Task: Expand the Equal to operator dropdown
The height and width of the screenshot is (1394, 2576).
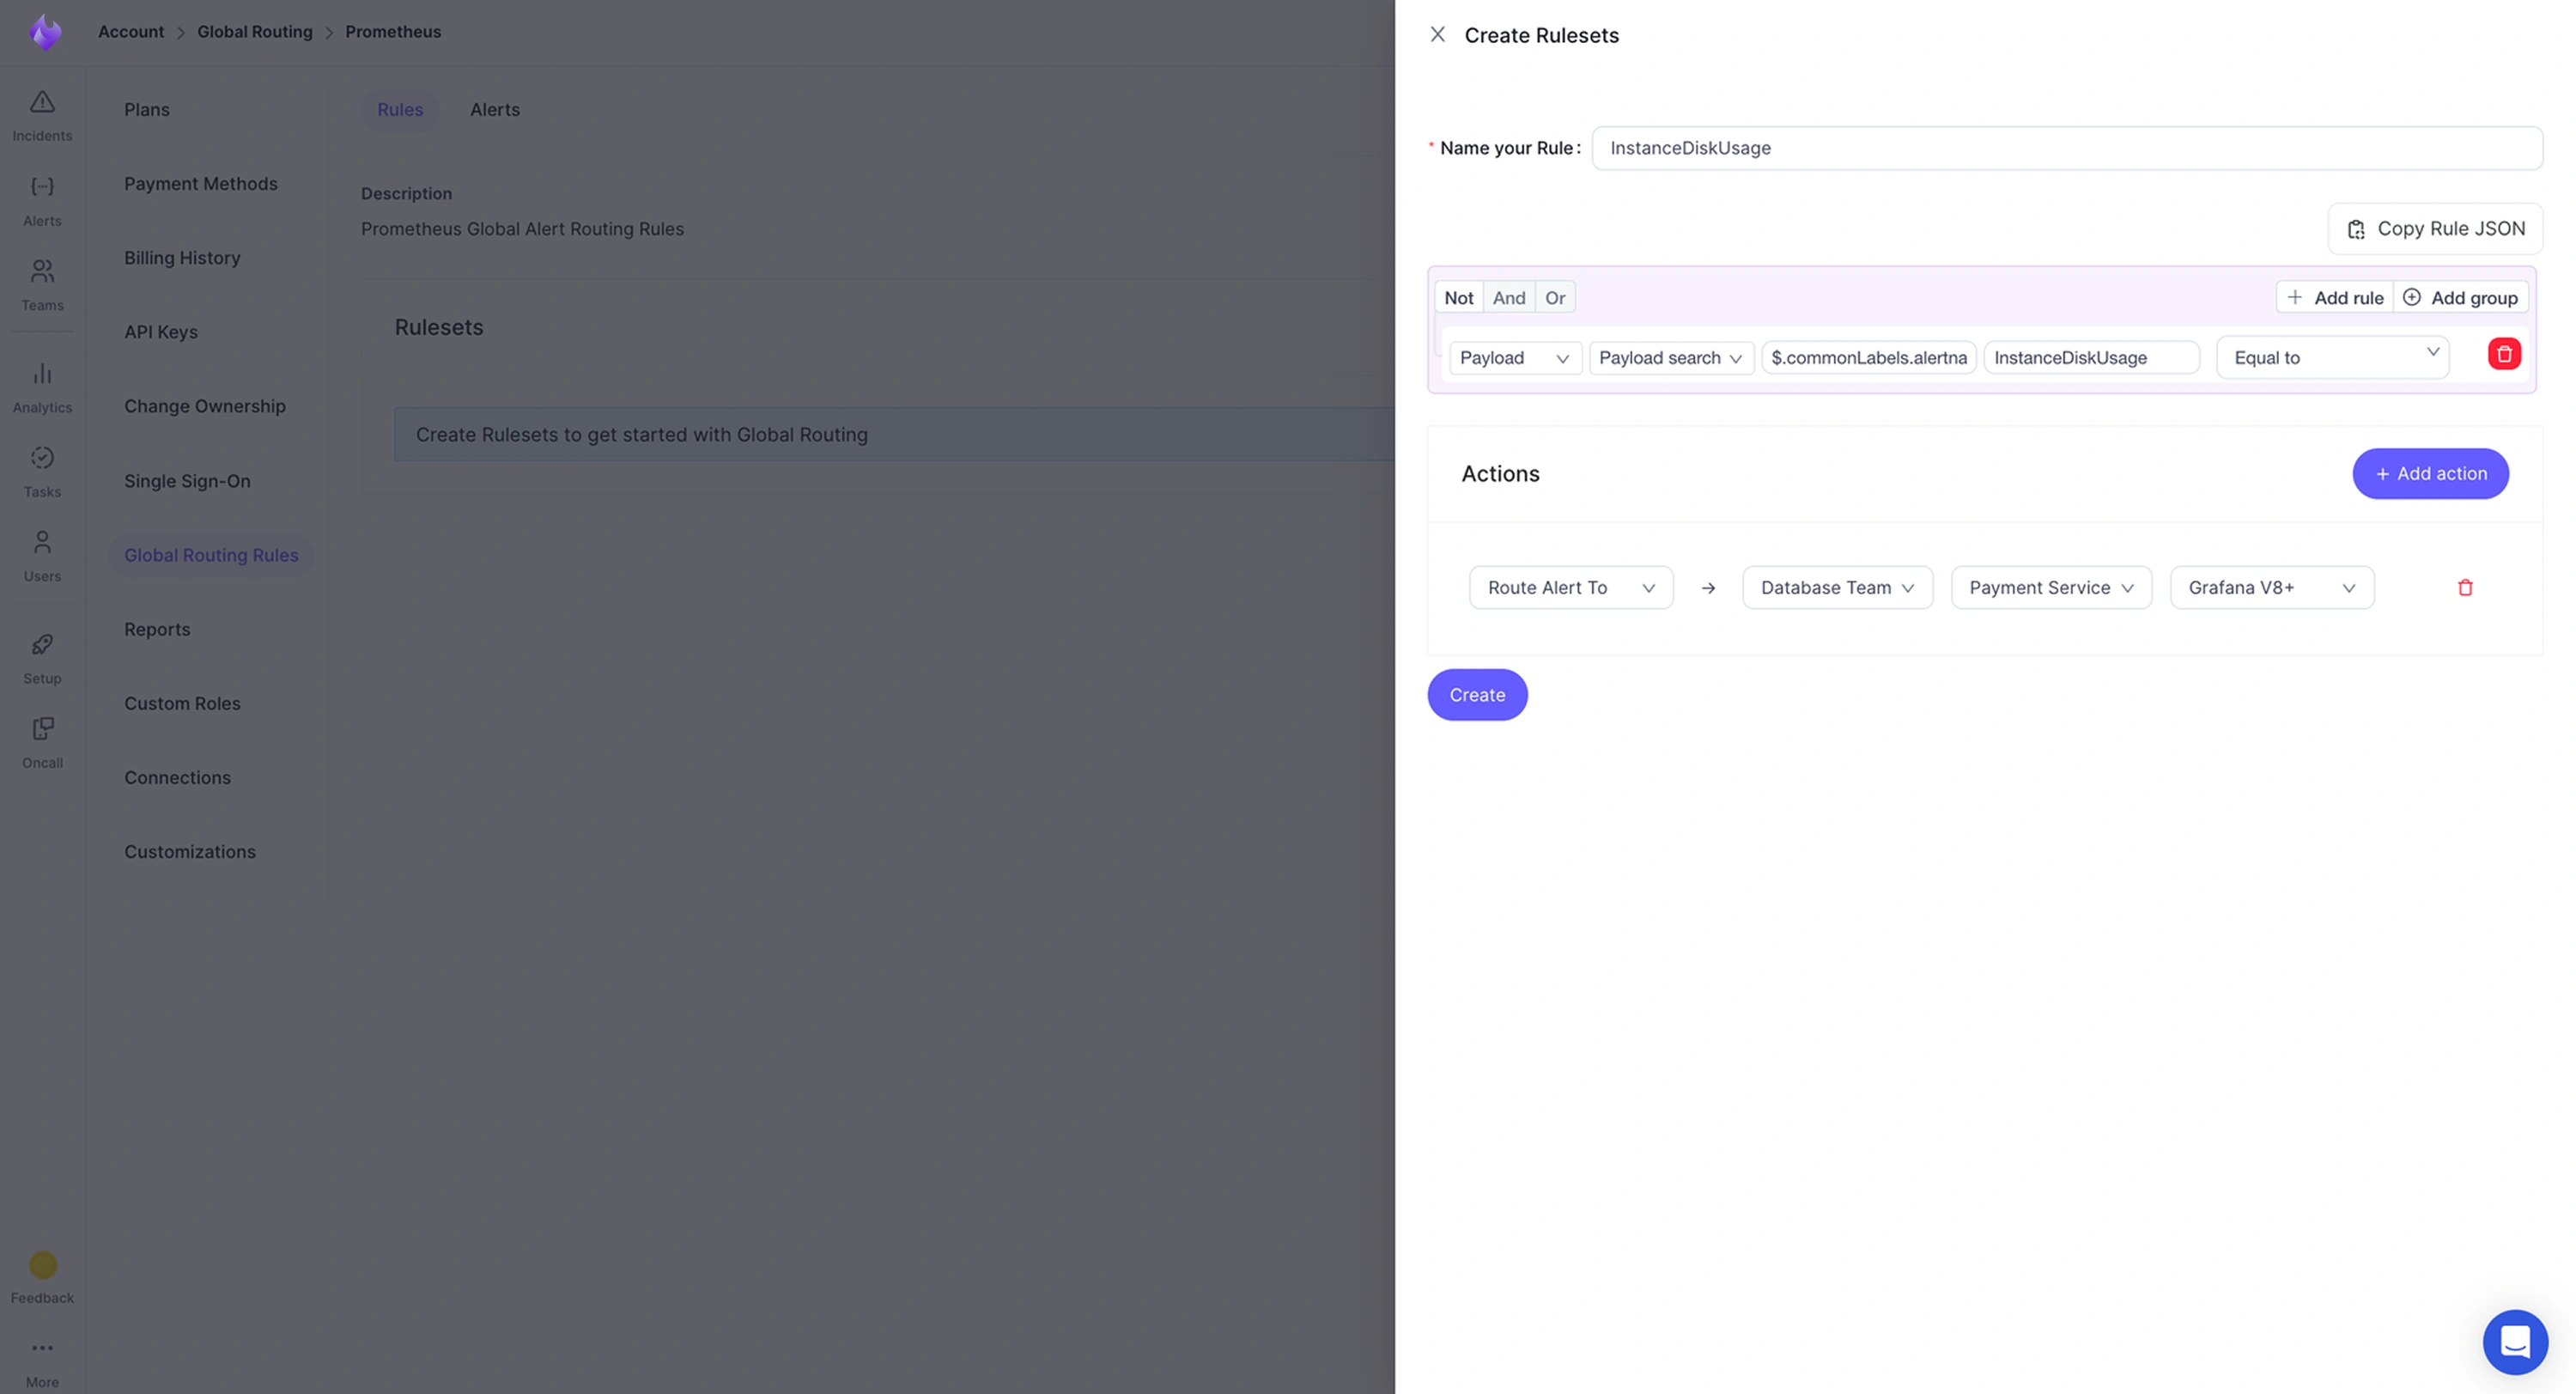Action: [x=2332, y=357]
